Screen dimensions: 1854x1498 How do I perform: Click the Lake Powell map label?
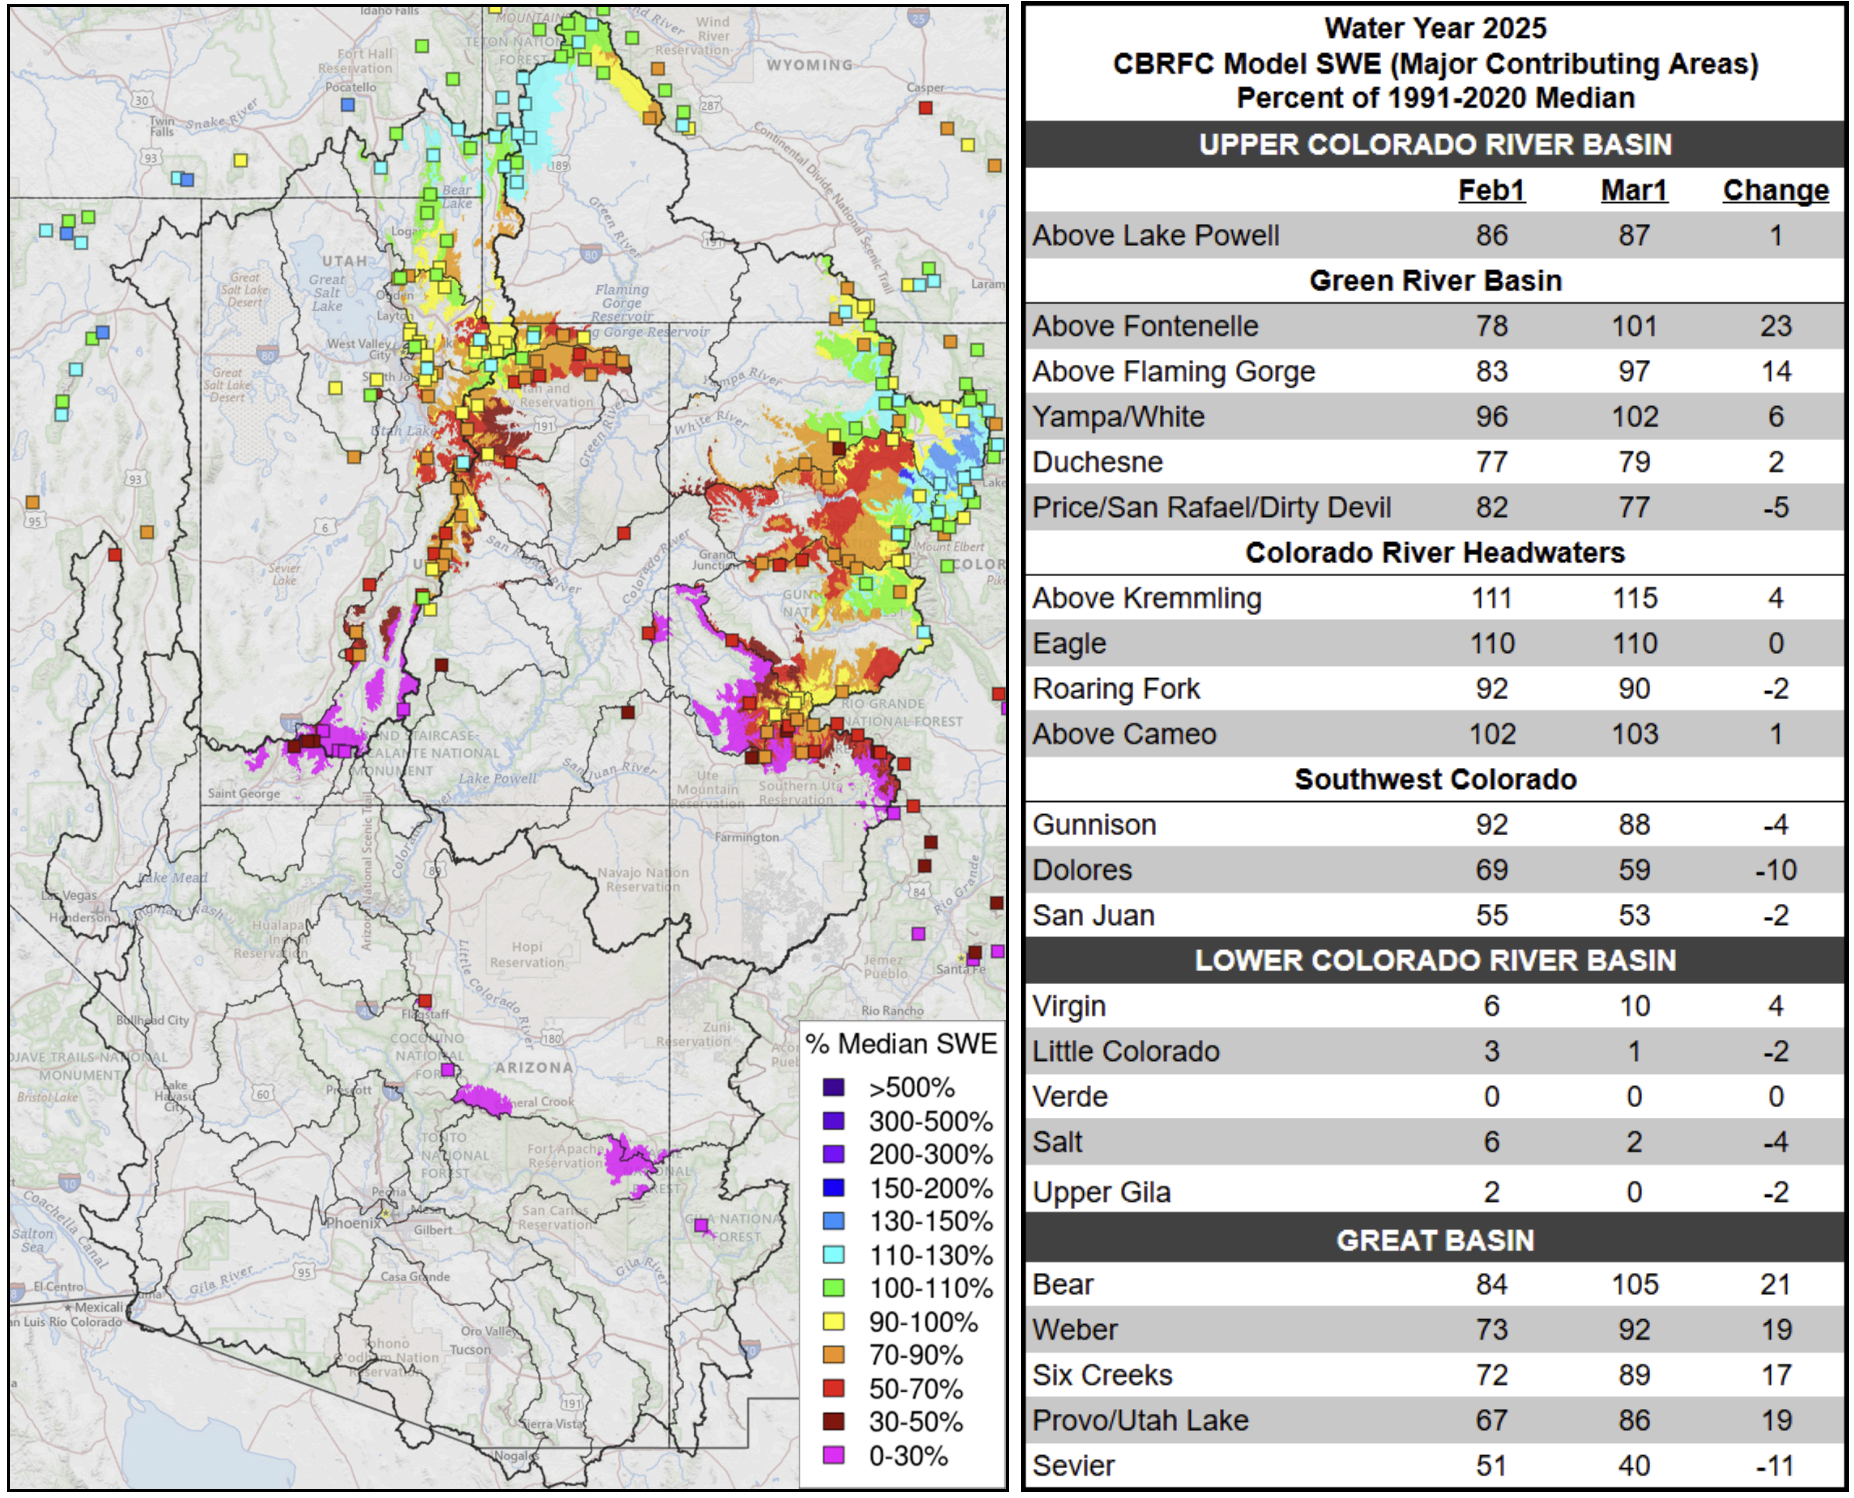point(497,778)
